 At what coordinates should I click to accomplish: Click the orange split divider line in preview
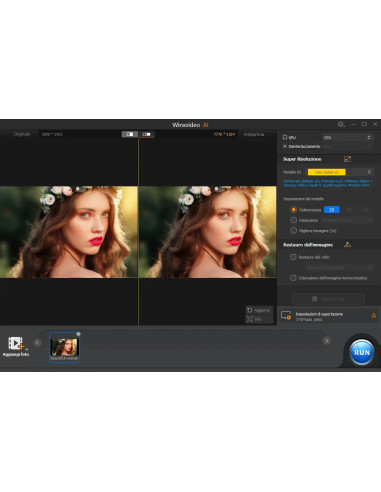[x=138, y=232]
